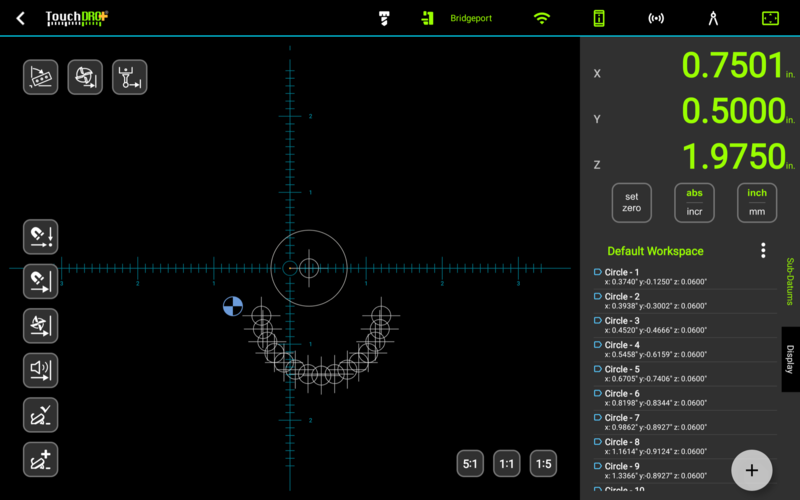Screen dimensions: 800x500
Task: Click the tag icon beside Circle - 8
Action: (597, 442)
